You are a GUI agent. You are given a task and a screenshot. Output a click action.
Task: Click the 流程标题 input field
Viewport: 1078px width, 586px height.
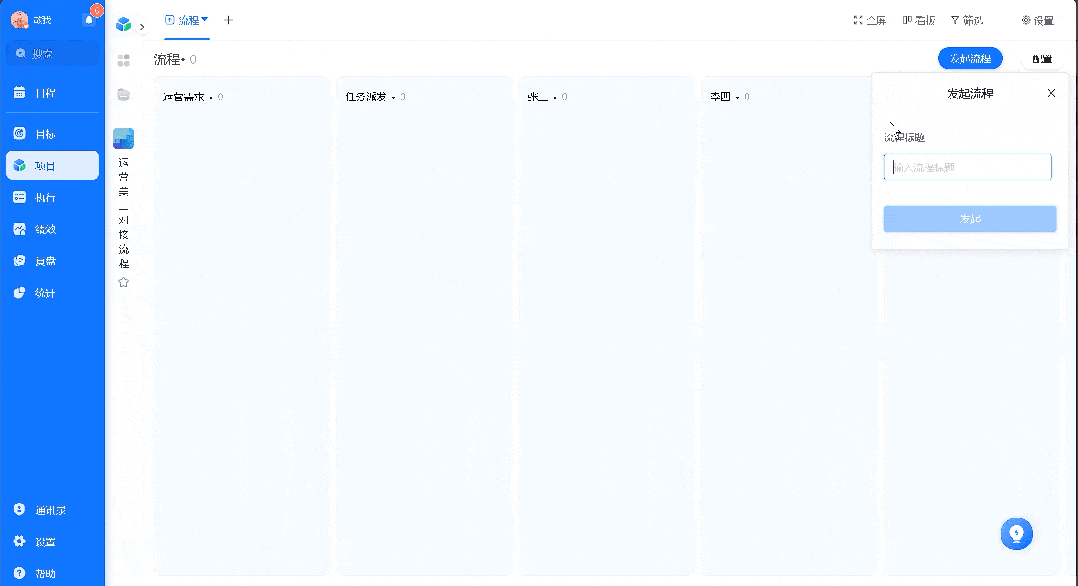tap(967, 167)
